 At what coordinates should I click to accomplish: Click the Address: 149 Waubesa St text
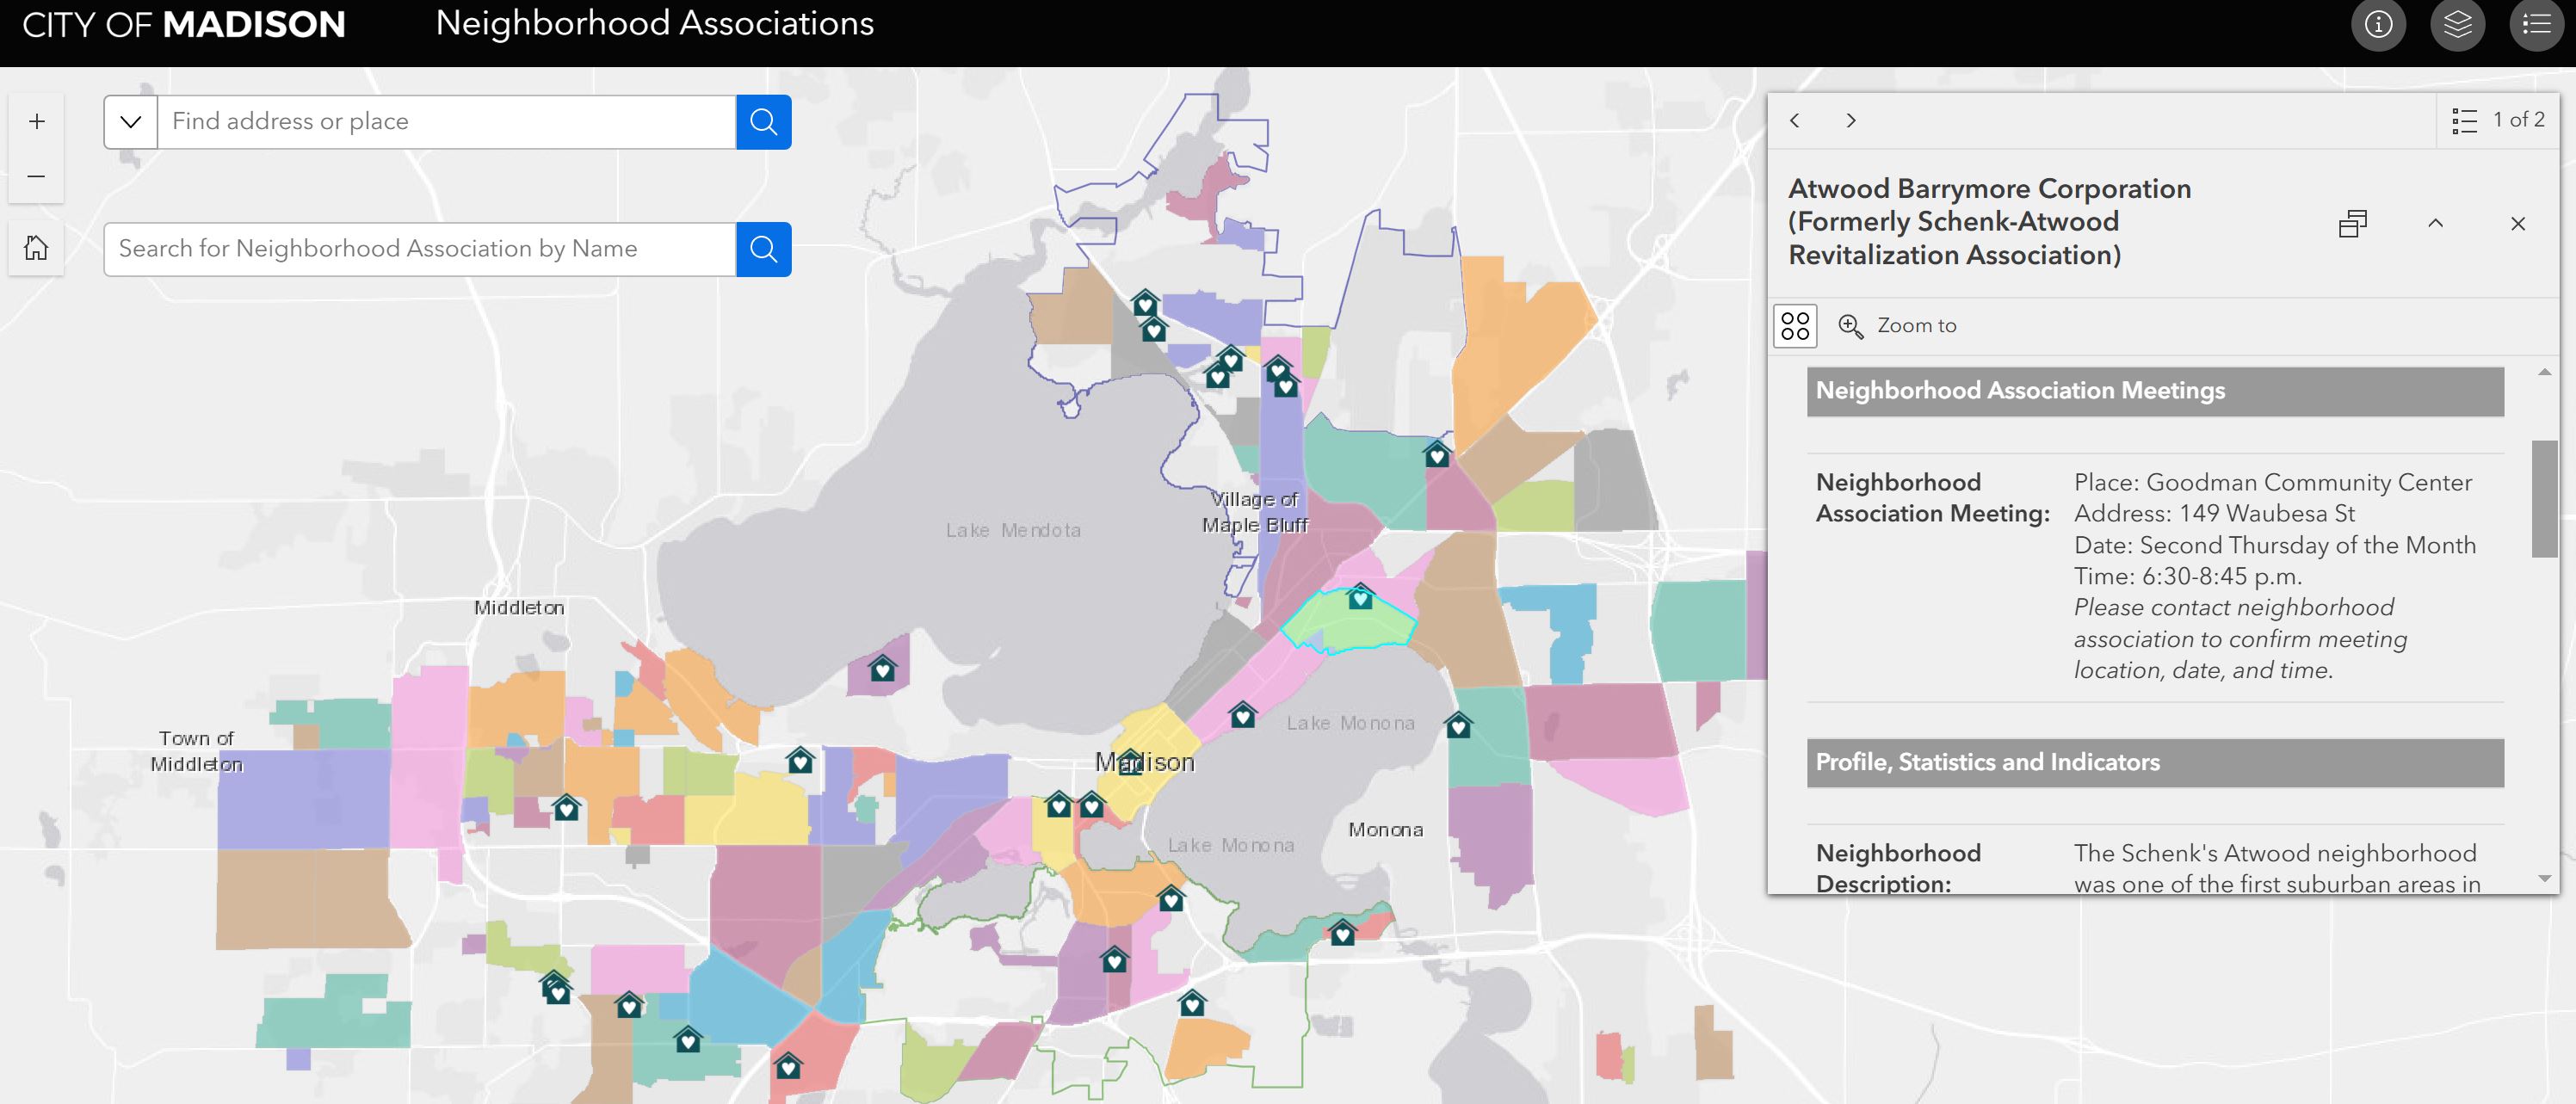[2214, 514]
